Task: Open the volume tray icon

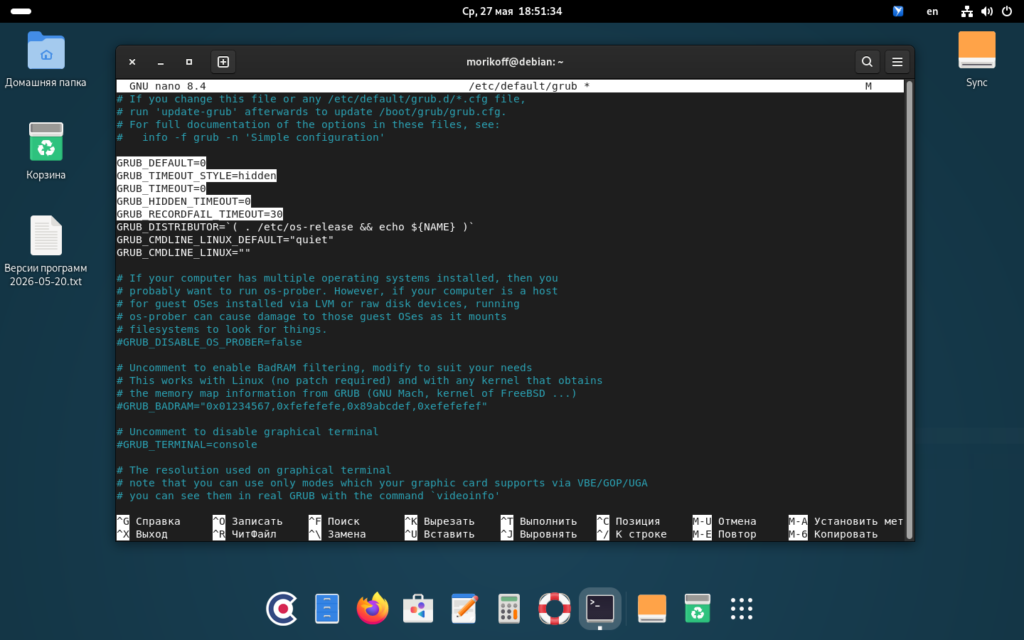Action: tap(987, 11)
